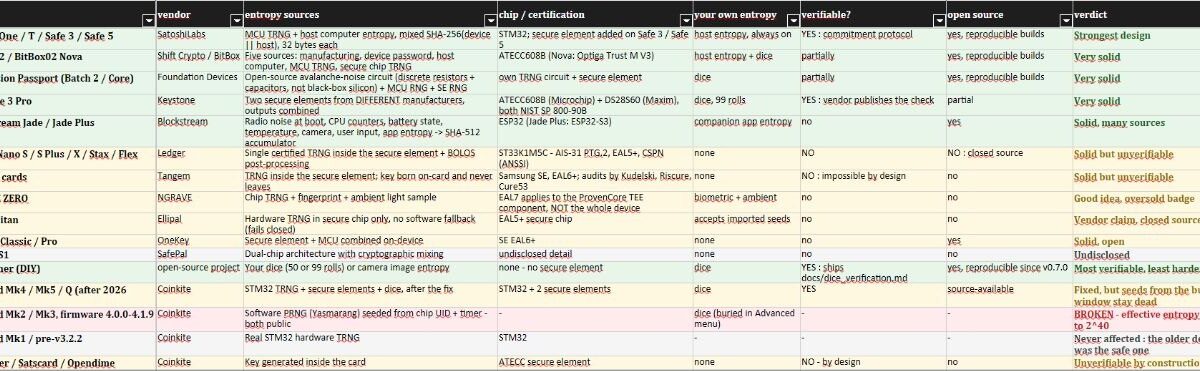Click the Solid, open verdict cell
This screenshot has height=371, width=1200.
pos(1136,241)
